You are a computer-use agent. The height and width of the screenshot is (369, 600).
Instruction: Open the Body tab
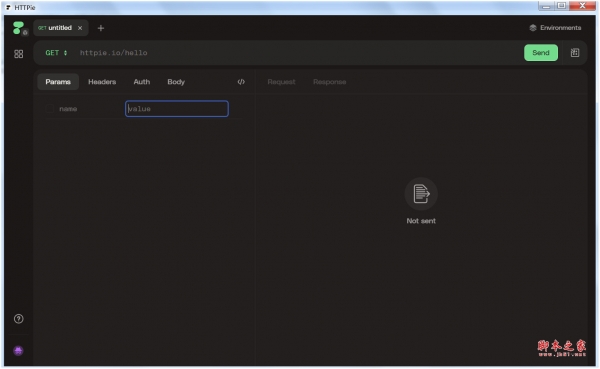click(176, 82)
